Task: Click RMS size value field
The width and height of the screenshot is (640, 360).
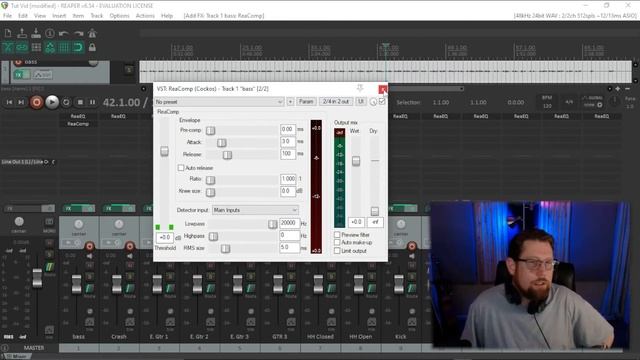Action: (289, 247)
